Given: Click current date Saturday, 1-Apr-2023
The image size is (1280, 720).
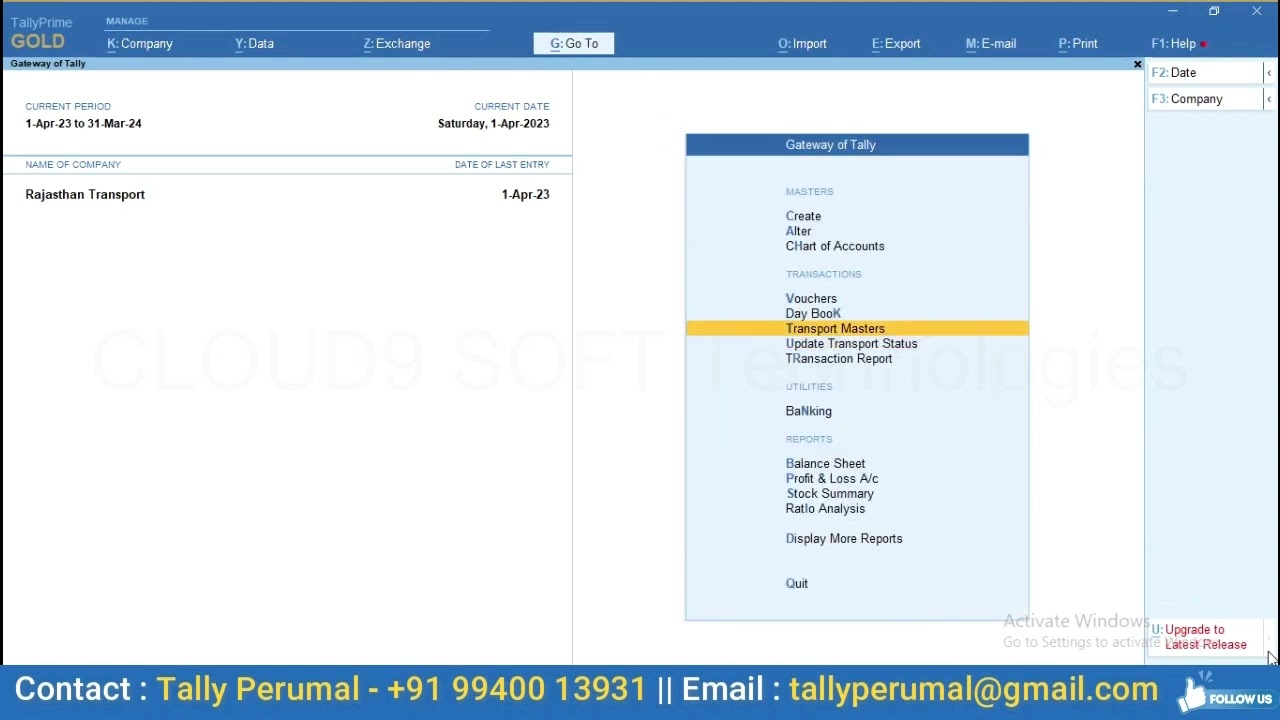Looking at the screenshot, I should coord(493,124).
